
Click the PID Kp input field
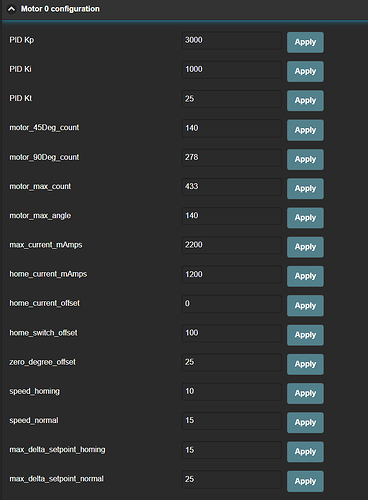point(232,40)
